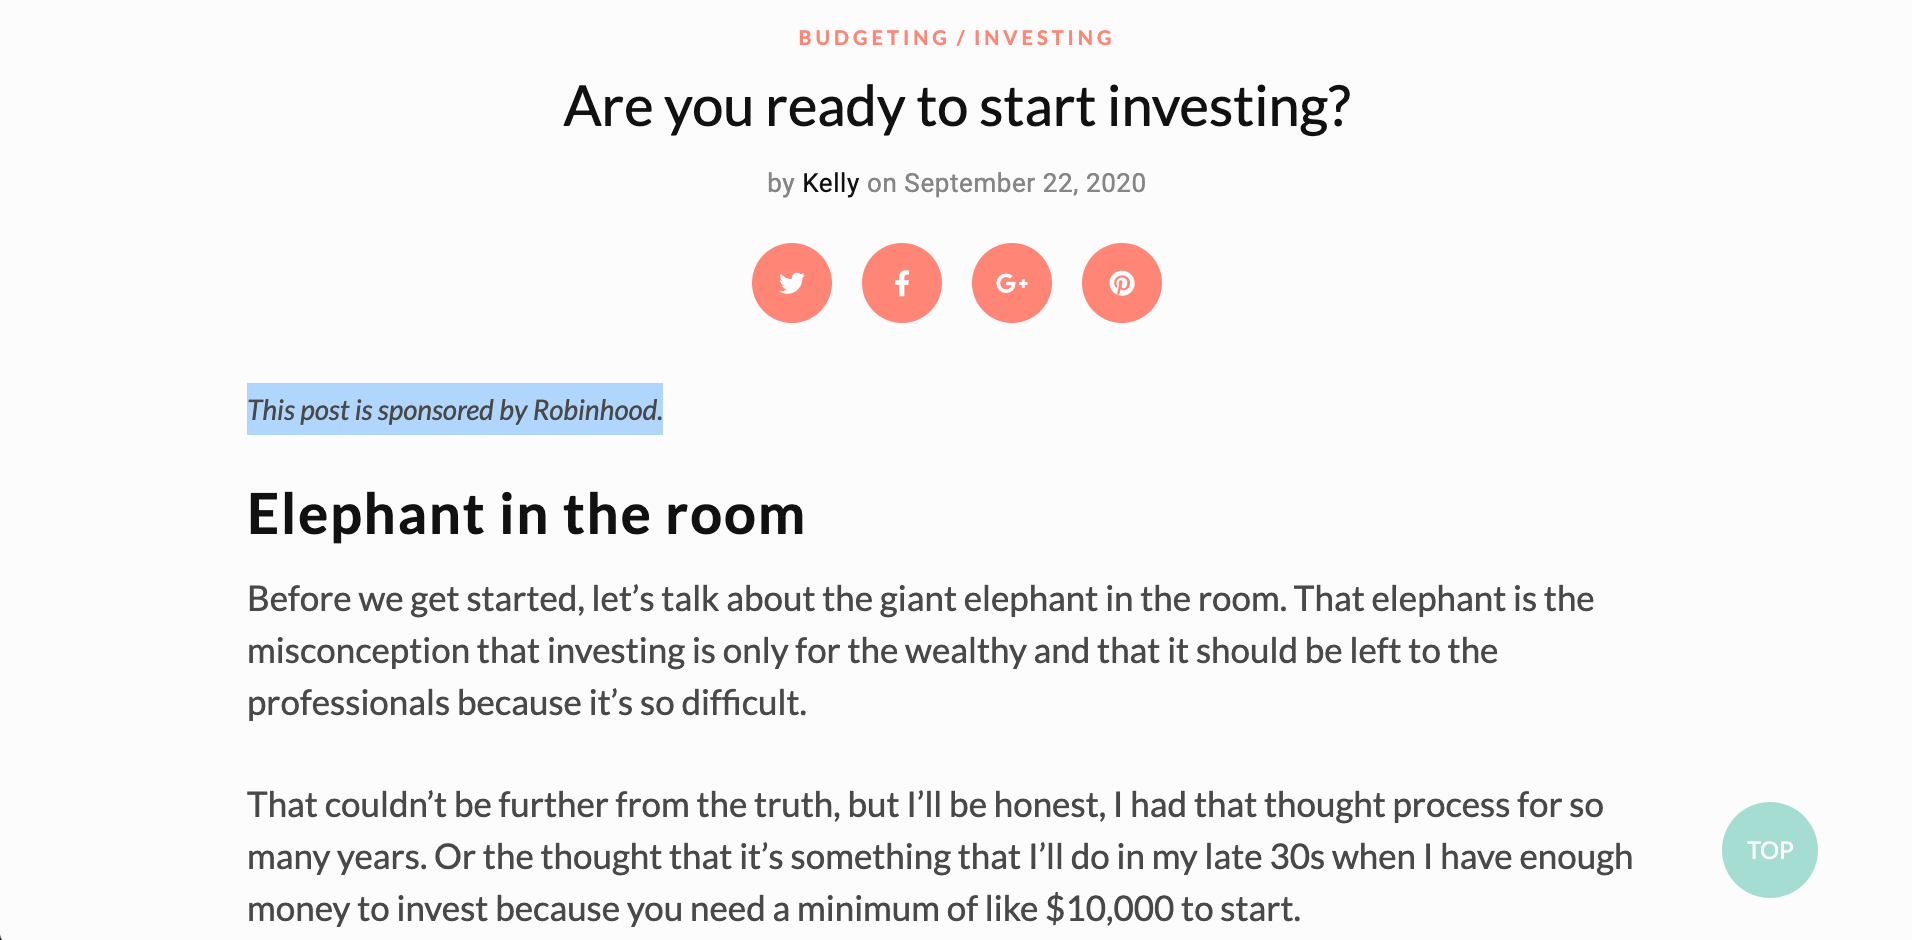Image resolution: width=1912 pixels, height=940 pixels.
Task: Click the 'Are you ready to start investing?' title
Action: pyautogui.click(x=957, y=106)
